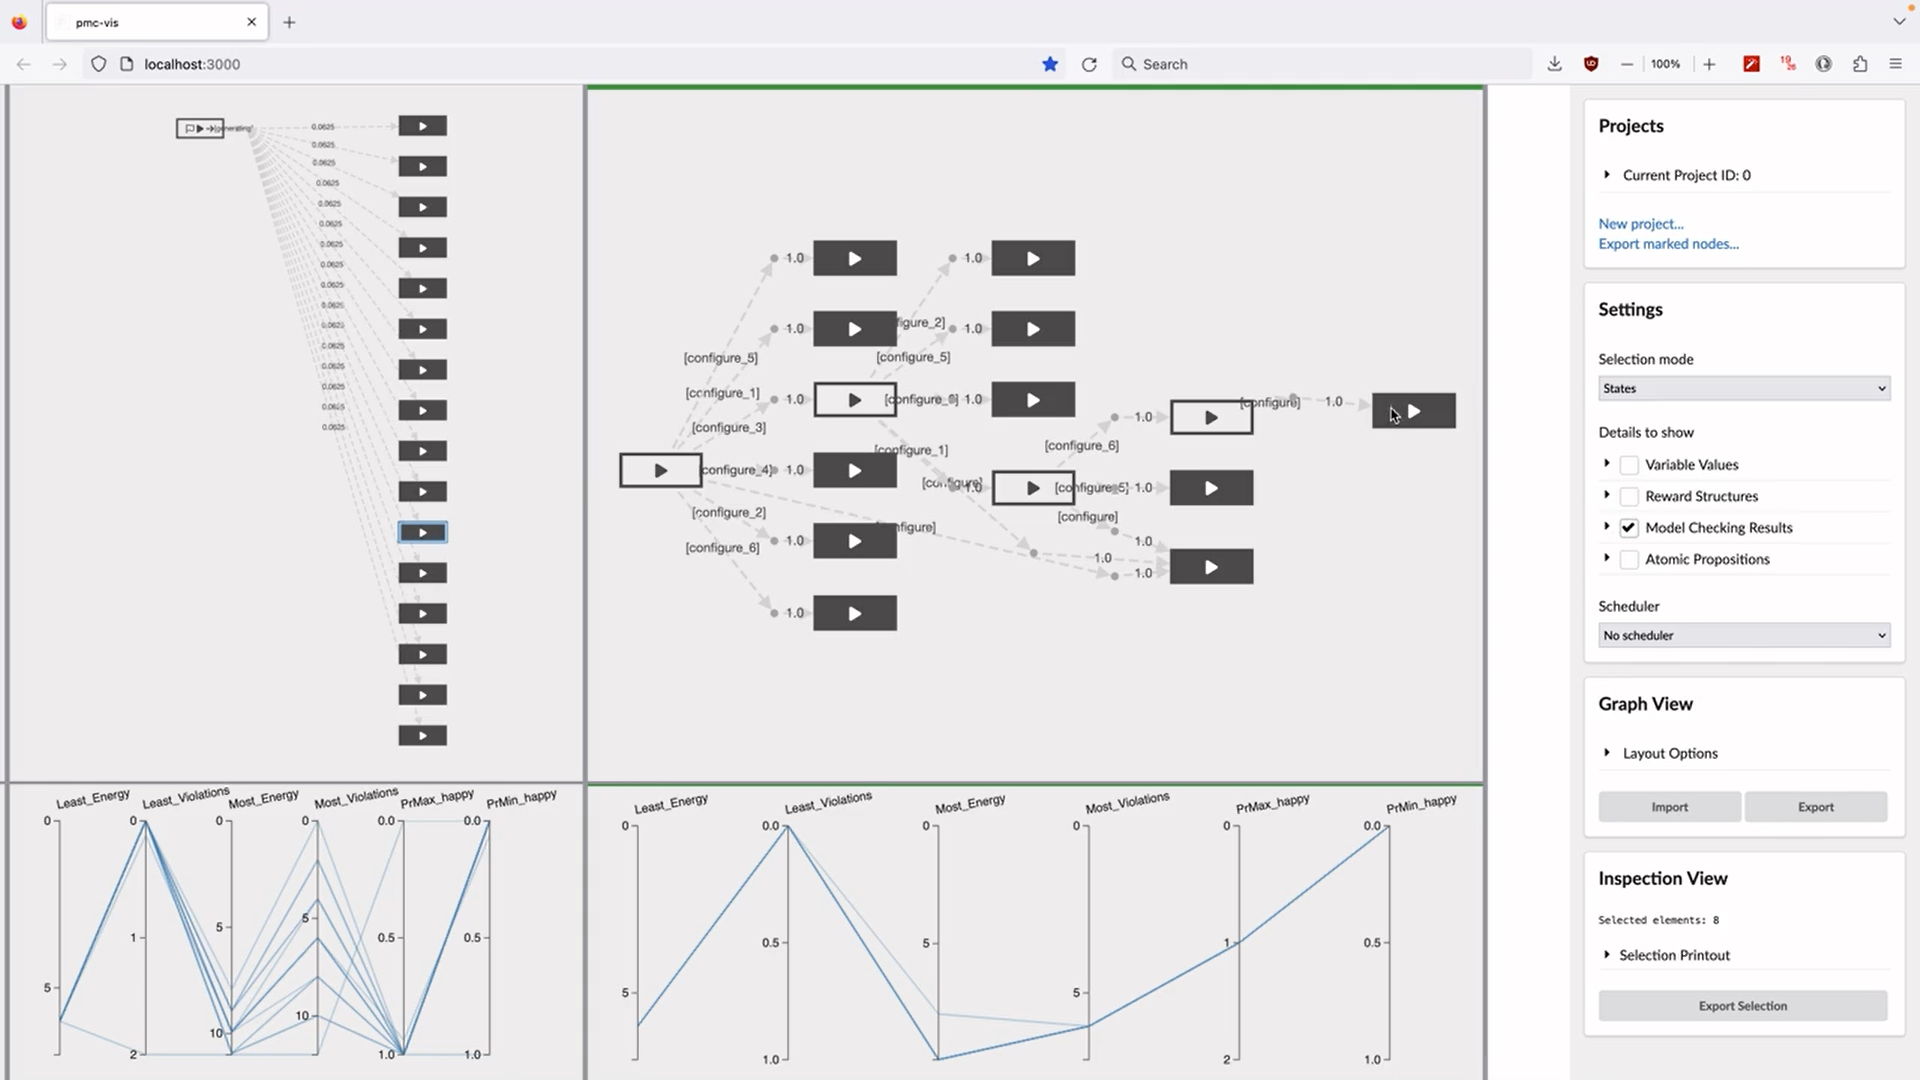Open the Selection mode States dropdown
Screen dimensions: 1920x1080
click(x=1743, y=389)
